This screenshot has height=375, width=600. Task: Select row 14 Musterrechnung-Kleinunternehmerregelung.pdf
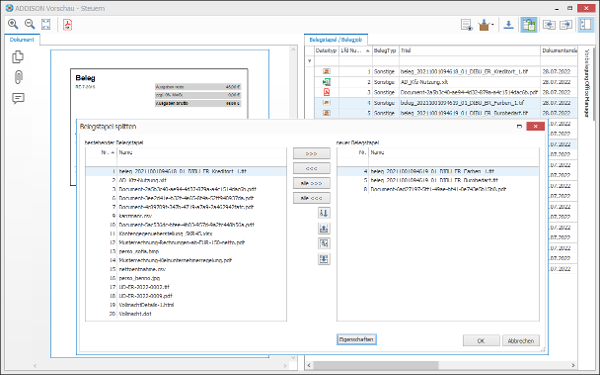186,260
